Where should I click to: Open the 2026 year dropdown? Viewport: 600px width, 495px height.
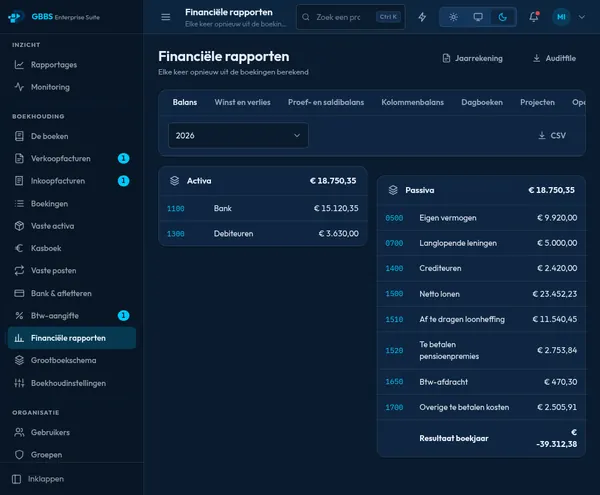click(x=238, y=135)
